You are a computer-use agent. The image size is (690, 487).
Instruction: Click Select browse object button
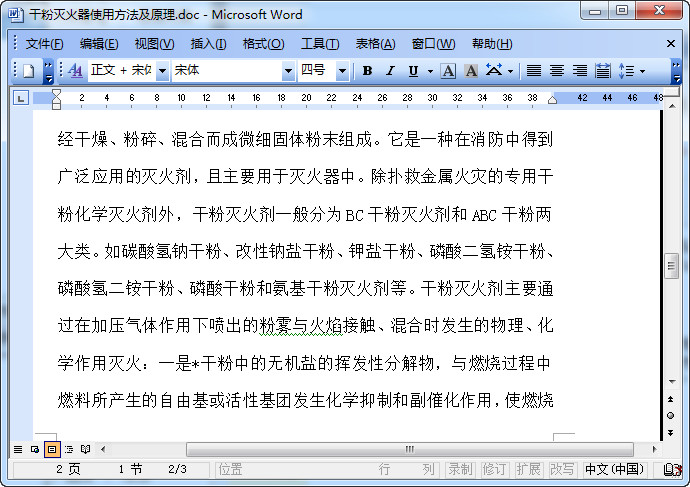(x=671, y=415)
